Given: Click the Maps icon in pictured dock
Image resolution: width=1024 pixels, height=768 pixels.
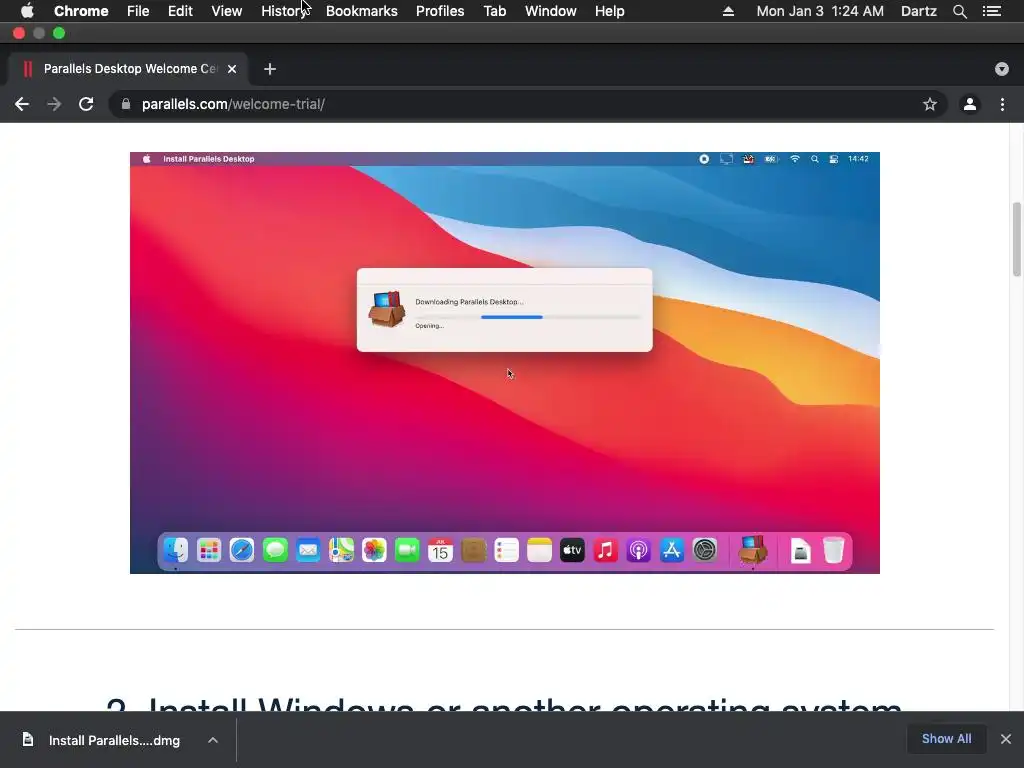Looking at the screenshot, I should [x=341, y=551].
